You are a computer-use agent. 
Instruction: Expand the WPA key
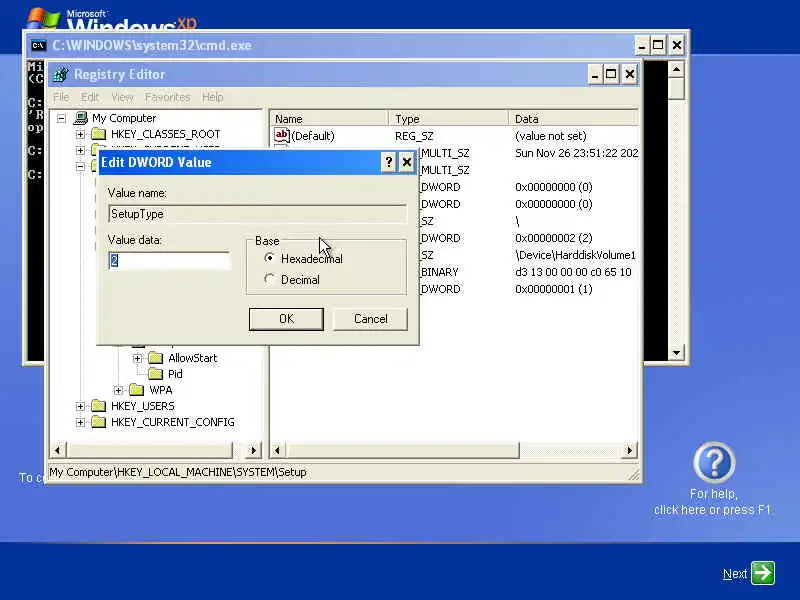click(118, 390)
